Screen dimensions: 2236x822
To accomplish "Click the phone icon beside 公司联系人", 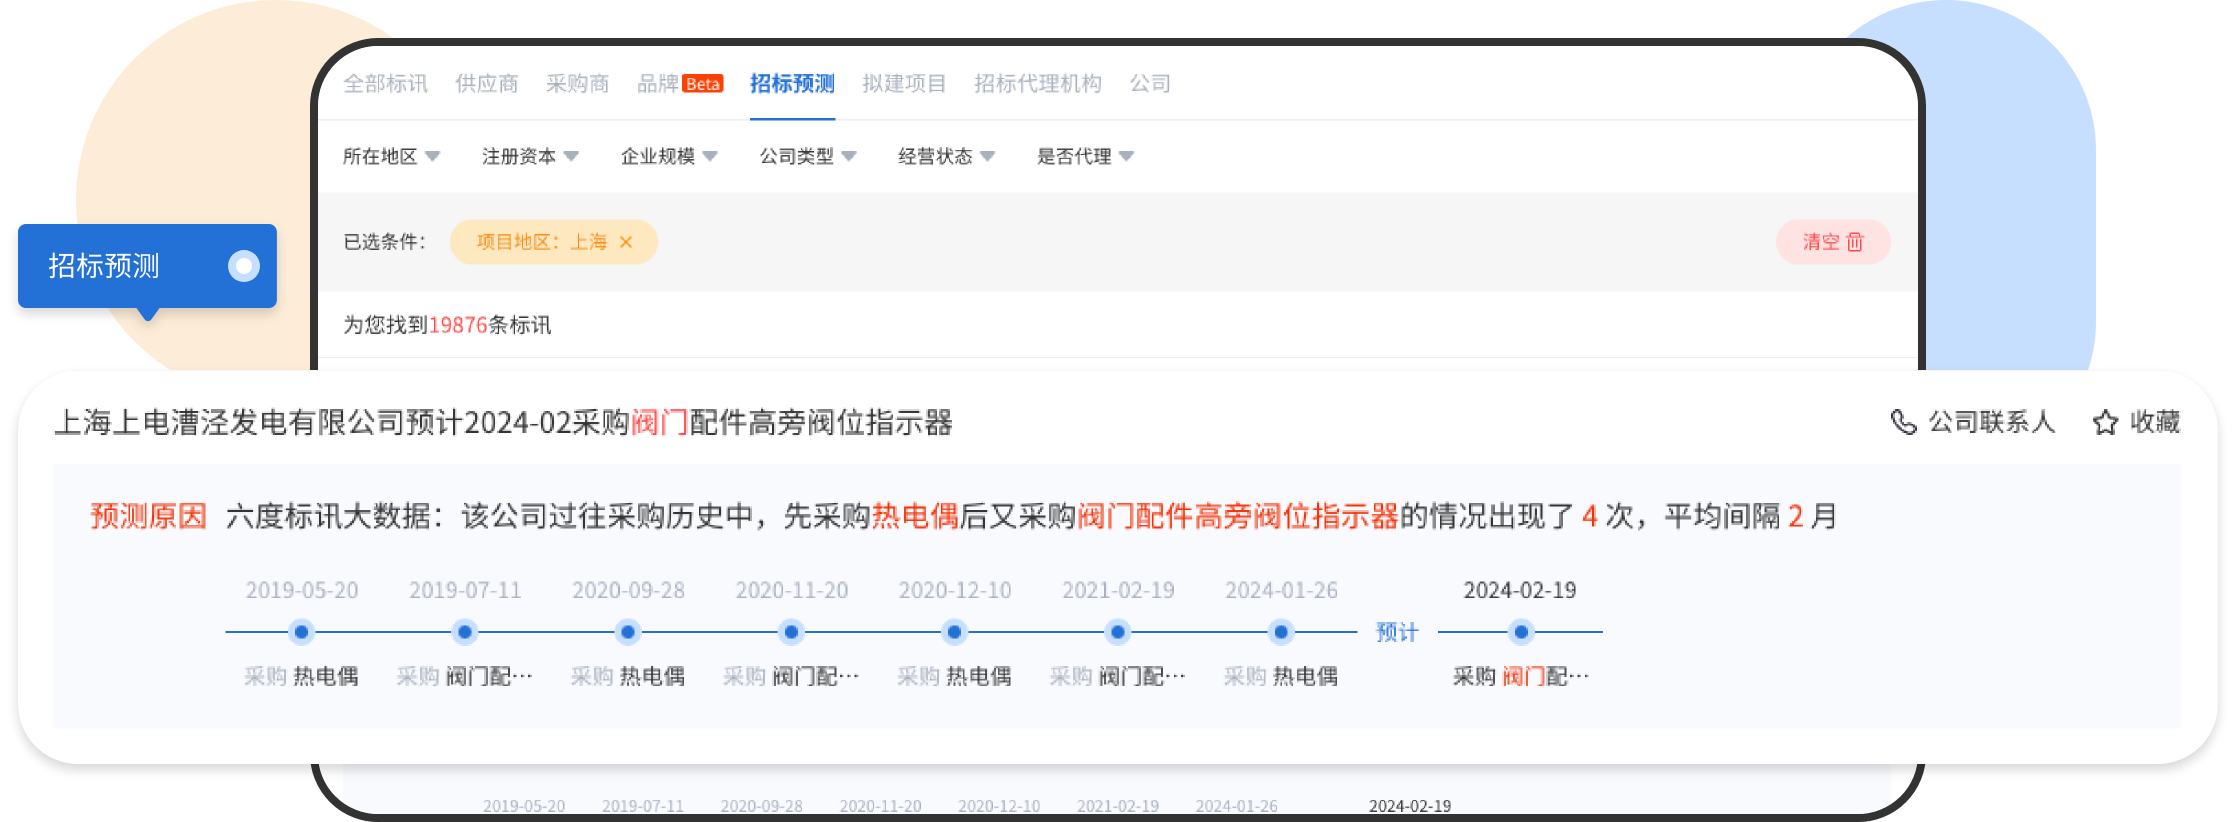I will pyautogui.click(x=1903, y=422).
